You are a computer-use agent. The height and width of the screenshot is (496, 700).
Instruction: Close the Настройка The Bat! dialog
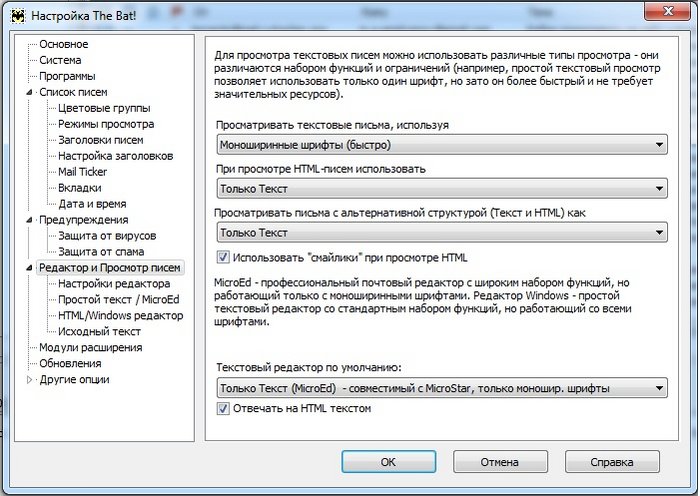[x=667, y=11]
